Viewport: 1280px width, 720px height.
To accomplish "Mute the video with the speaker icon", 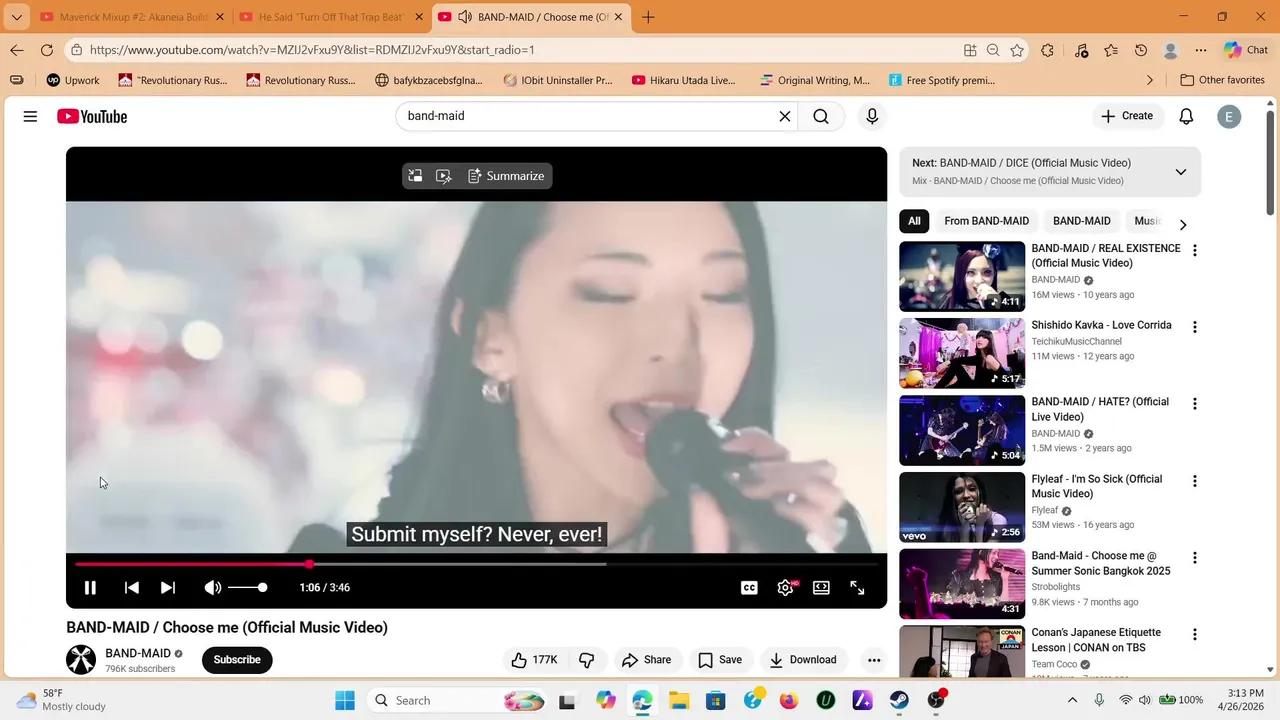I will (x=212, y=588).
